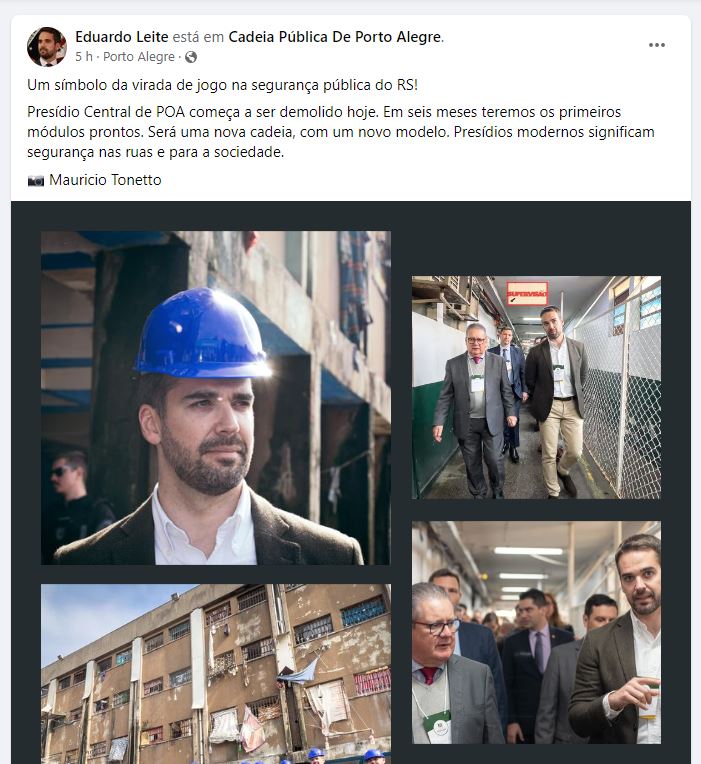This screenshot has width=701, height=764.
Task: Click the Mauricio Tonetto photo credit text
Action: click(x=105, y=180)
